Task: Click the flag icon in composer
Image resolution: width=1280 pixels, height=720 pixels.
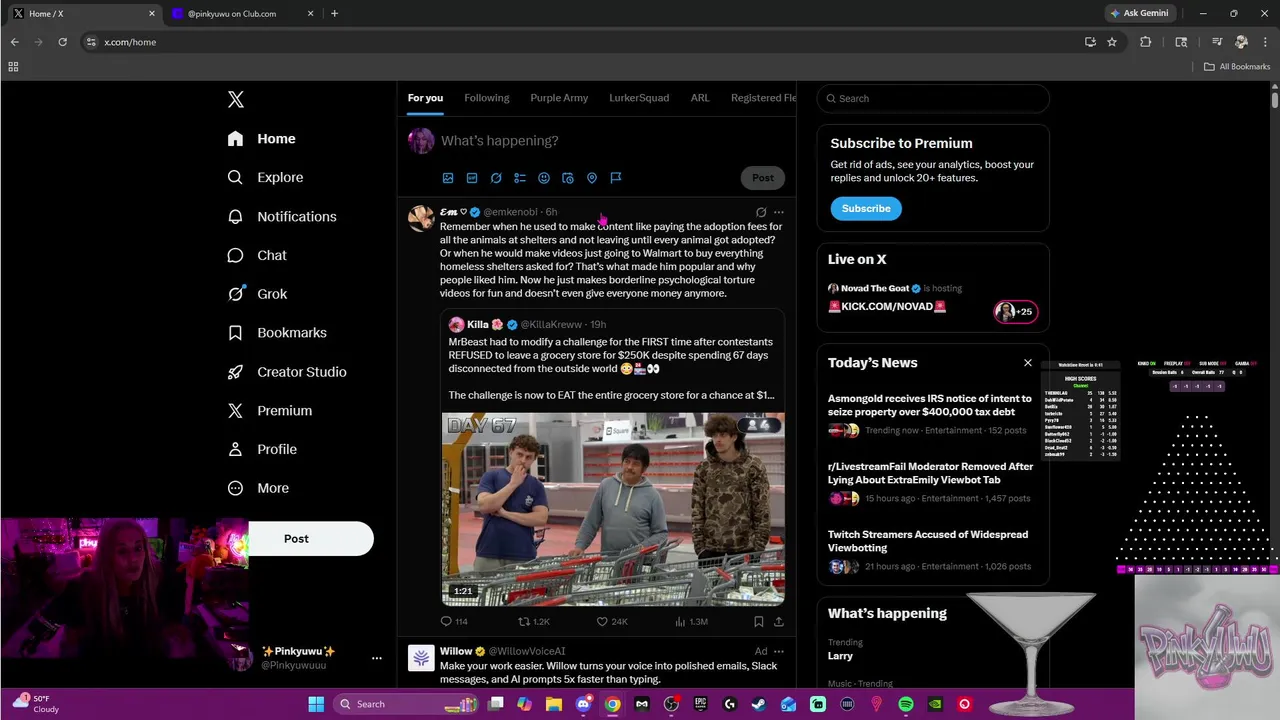Action: (616, 178)
